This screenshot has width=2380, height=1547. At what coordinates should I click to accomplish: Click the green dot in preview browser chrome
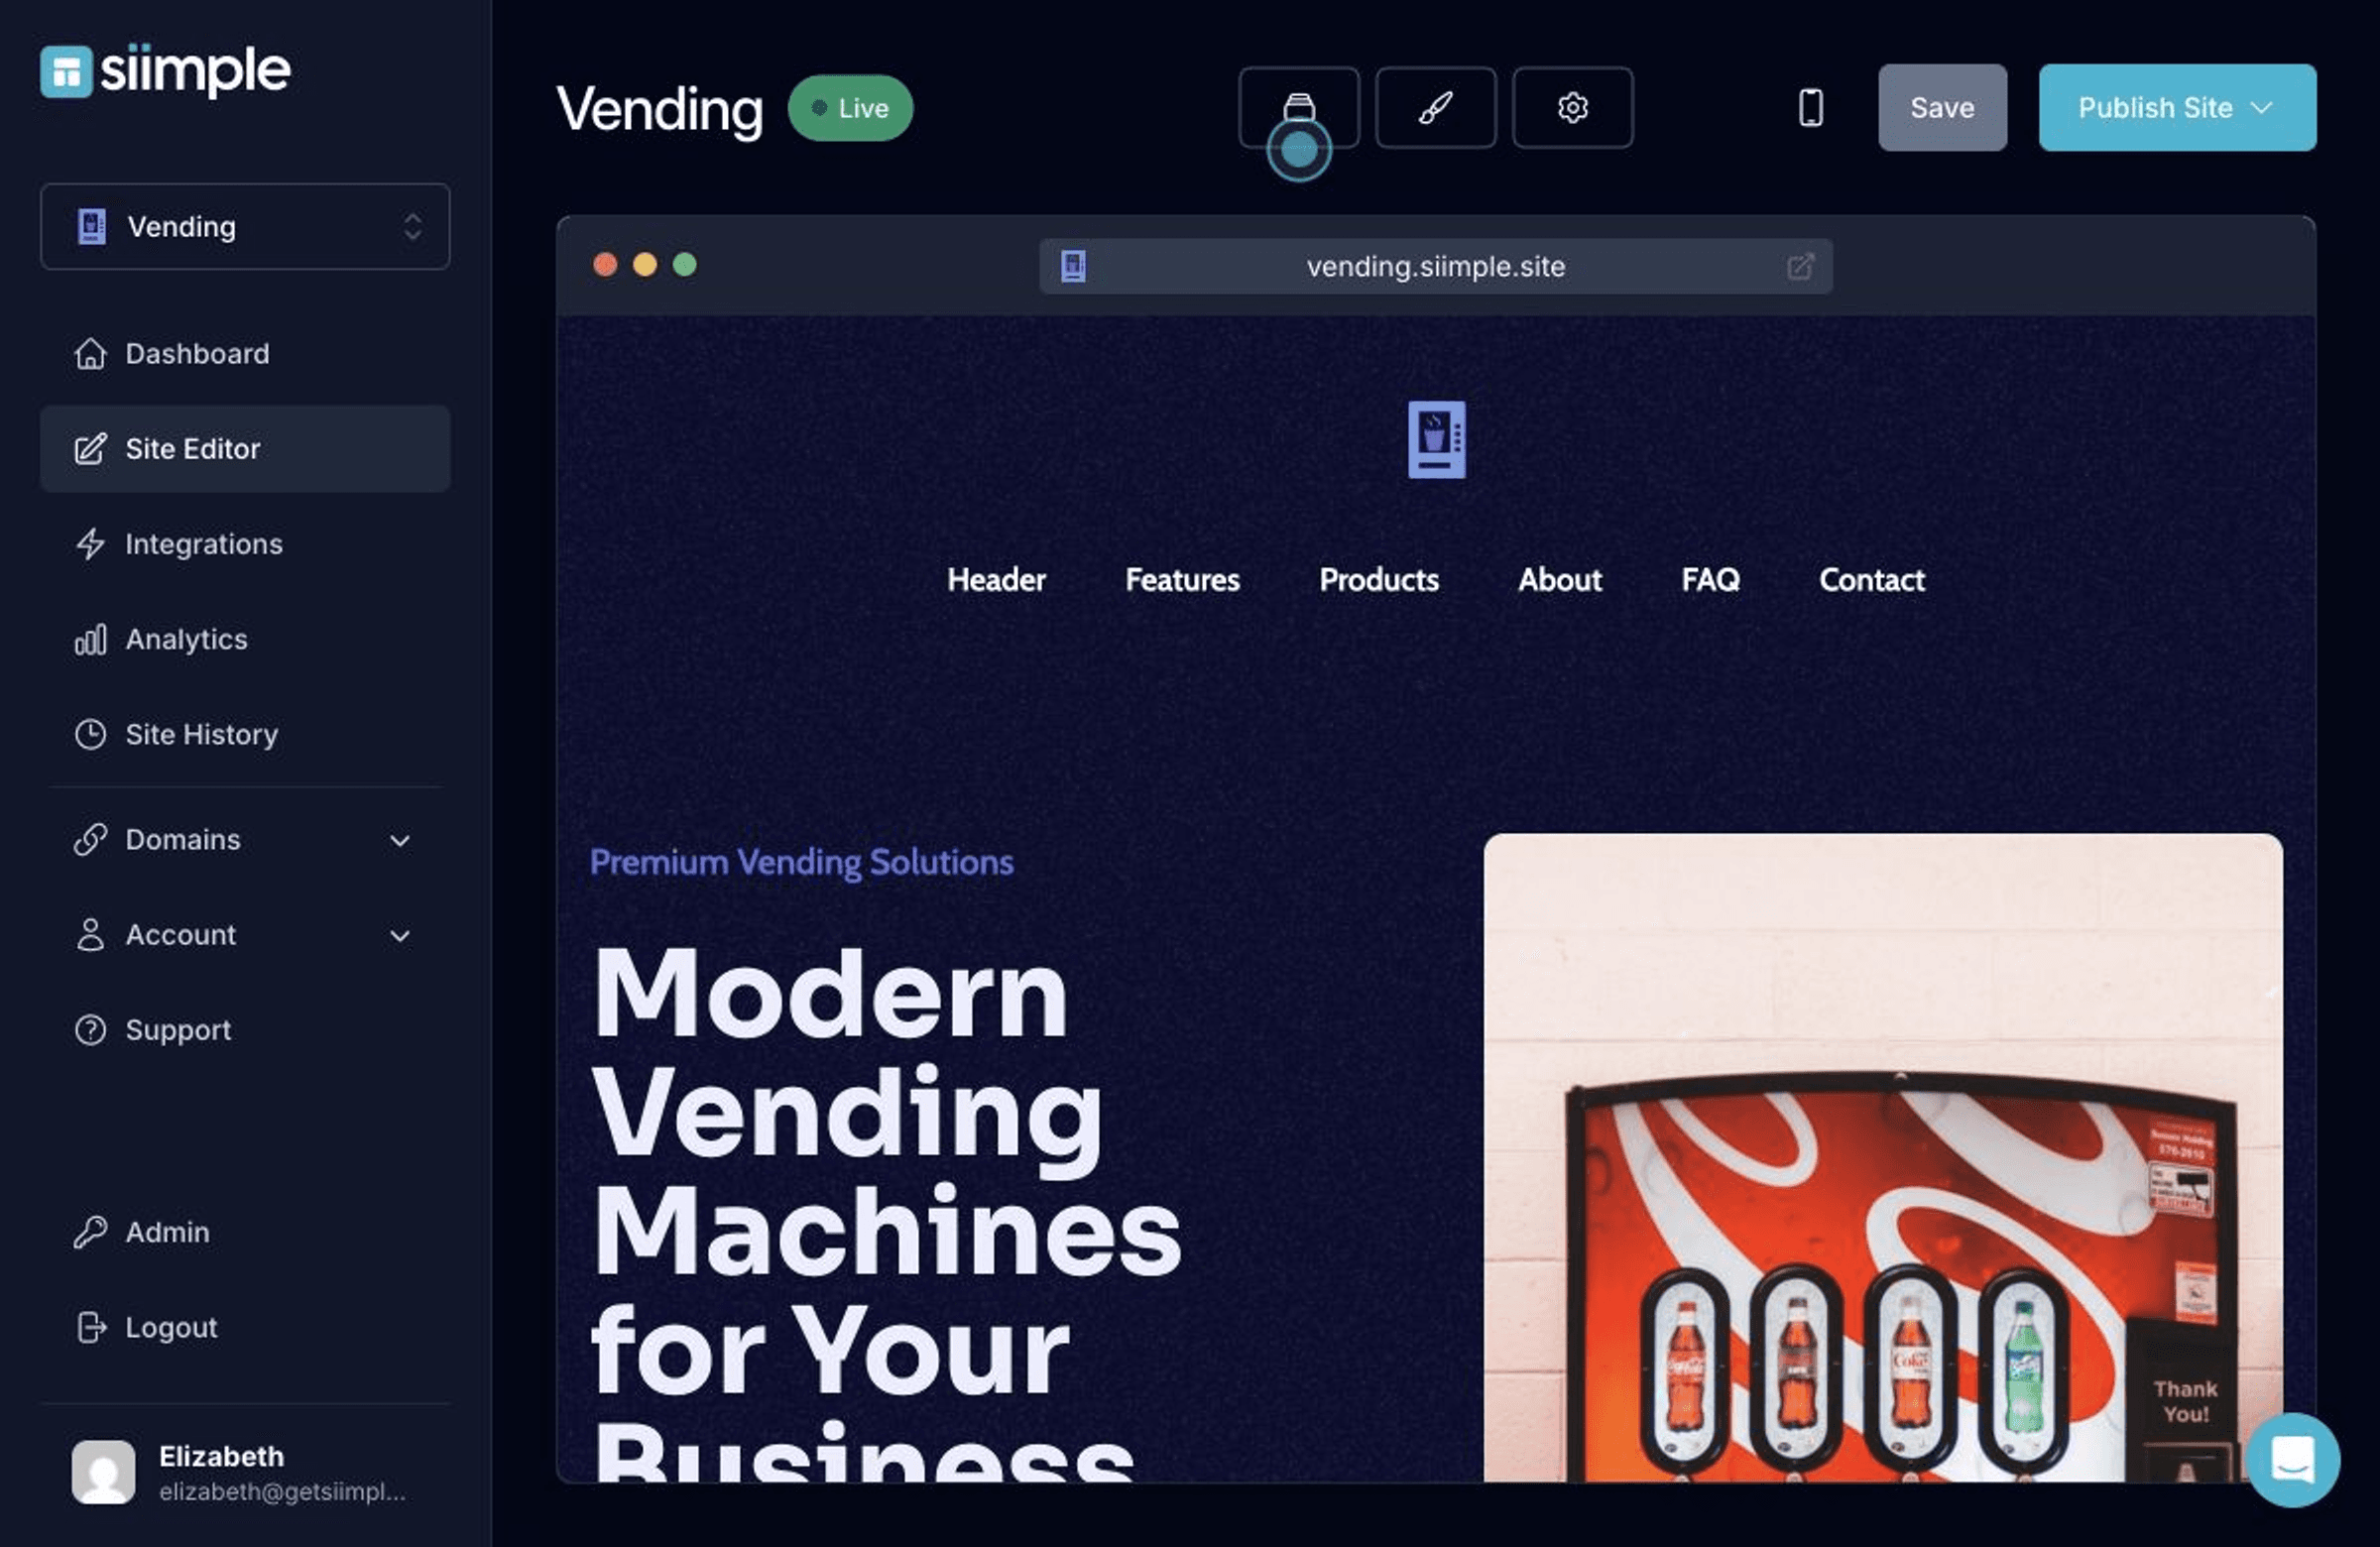point(684,264)
